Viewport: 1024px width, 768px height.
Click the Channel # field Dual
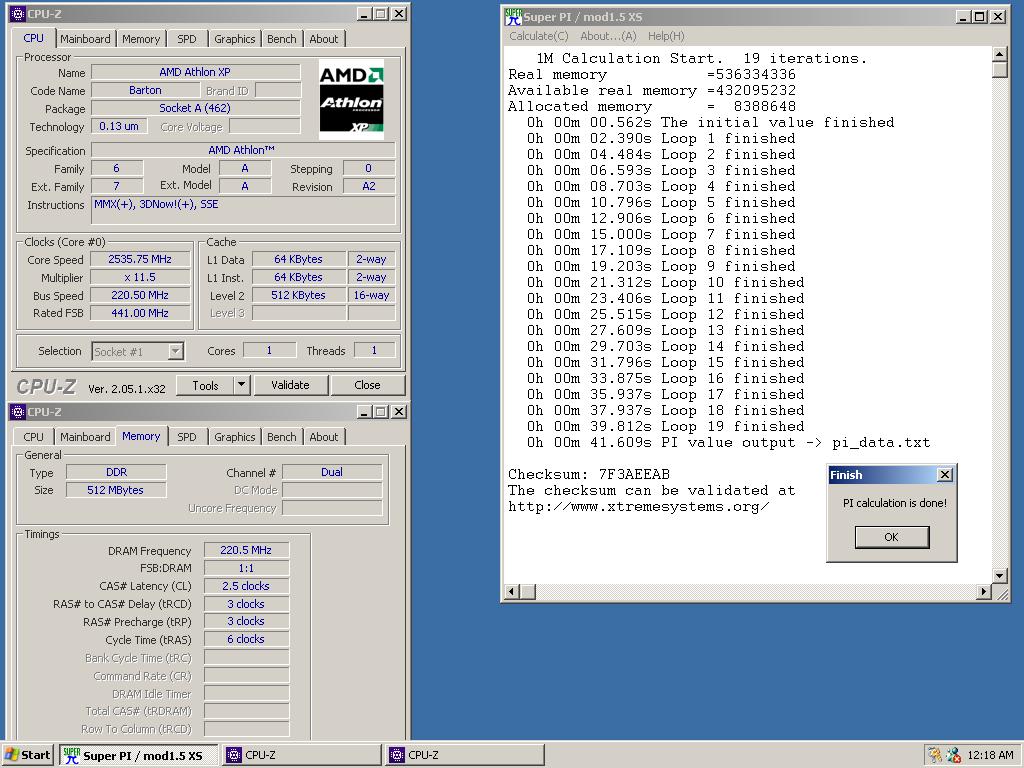pos(332,472)
